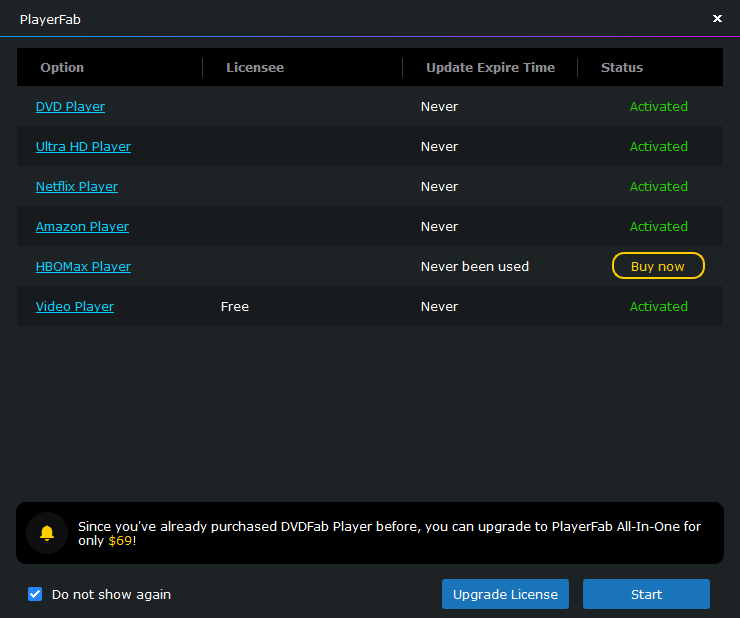The image size is (740, 618).
Task: Open the DVD Player link
Action: (x=70, y=107)
